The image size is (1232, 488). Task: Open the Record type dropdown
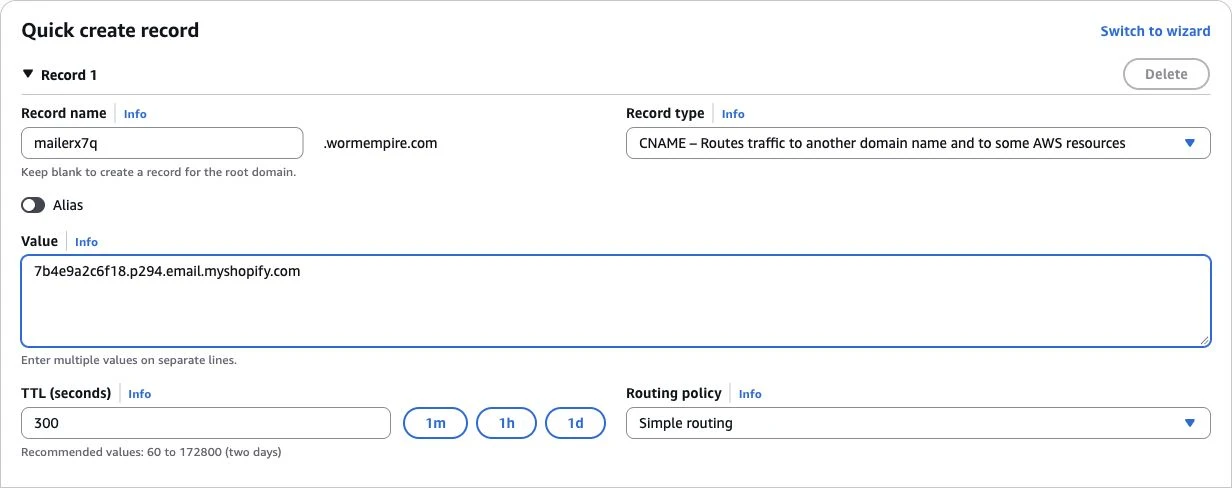(918, 143)
